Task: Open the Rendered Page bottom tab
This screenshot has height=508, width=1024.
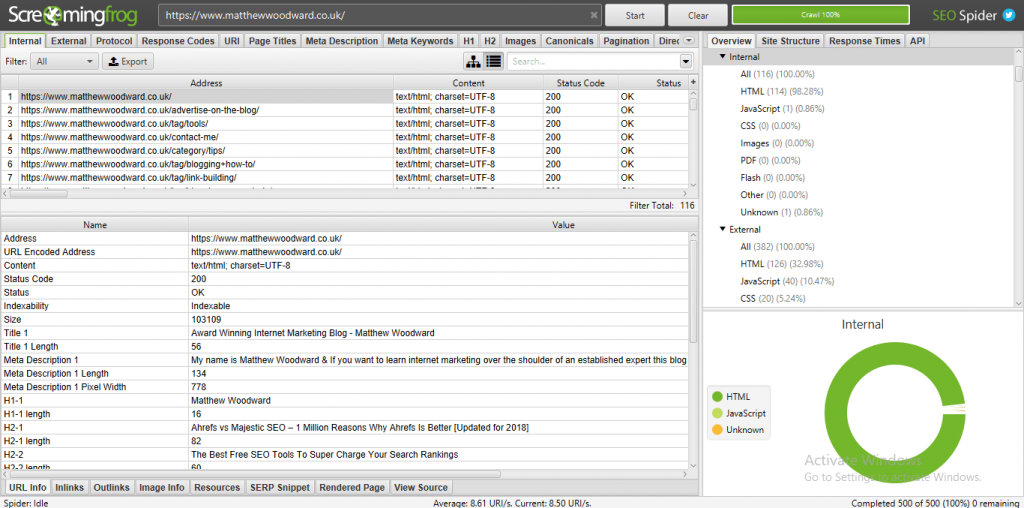Action: (x=353, y=487)
